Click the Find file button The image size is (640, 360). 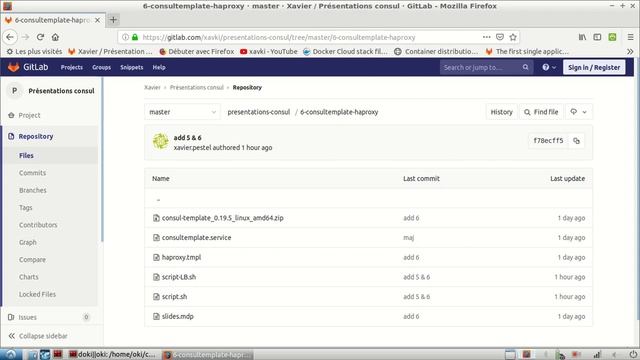tap(541, 112)
